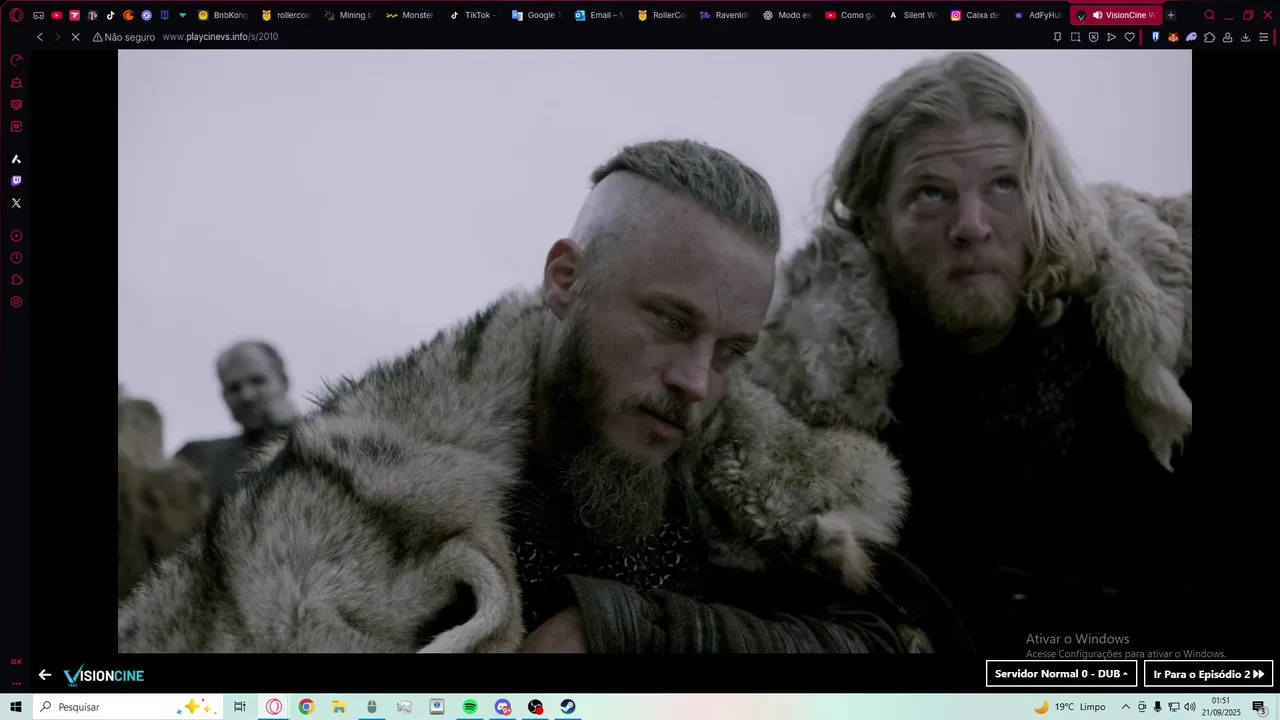This screenshot has width=1280, height=720.
Task: Open the sidebar history clock icon
Action: tap(16, 258)
